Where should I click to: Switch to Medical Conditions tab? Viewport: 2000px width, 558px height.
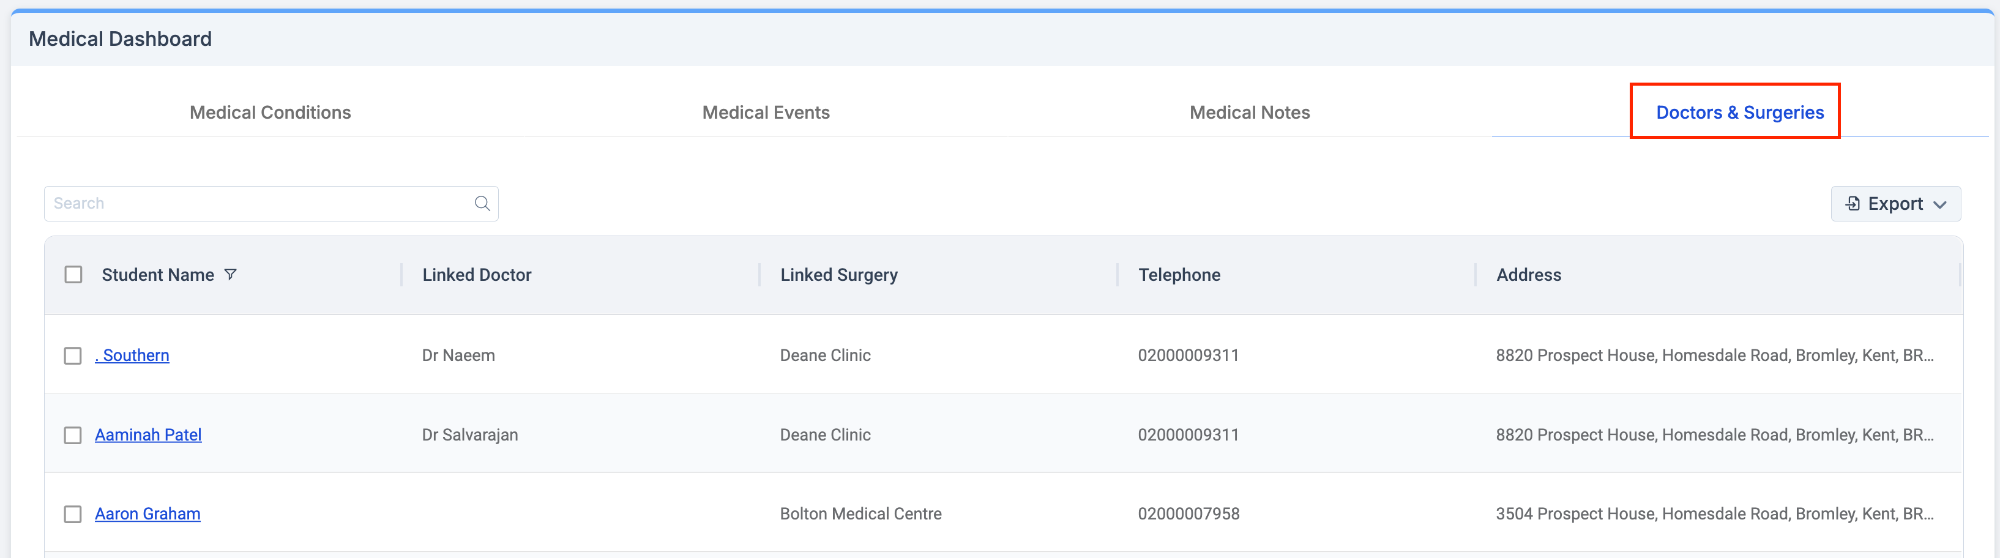(270, 113)
